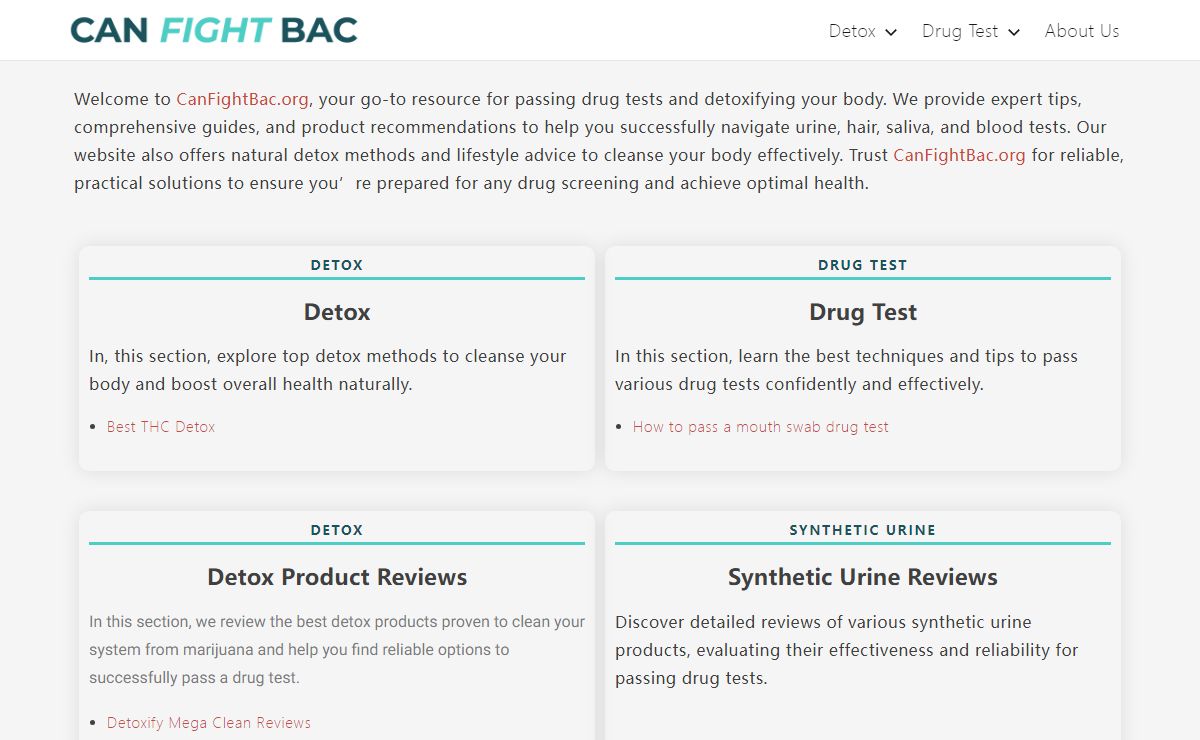1200x740 pixels.
Task: Click the DRUG TEST category label
Action: pos(862,265)
